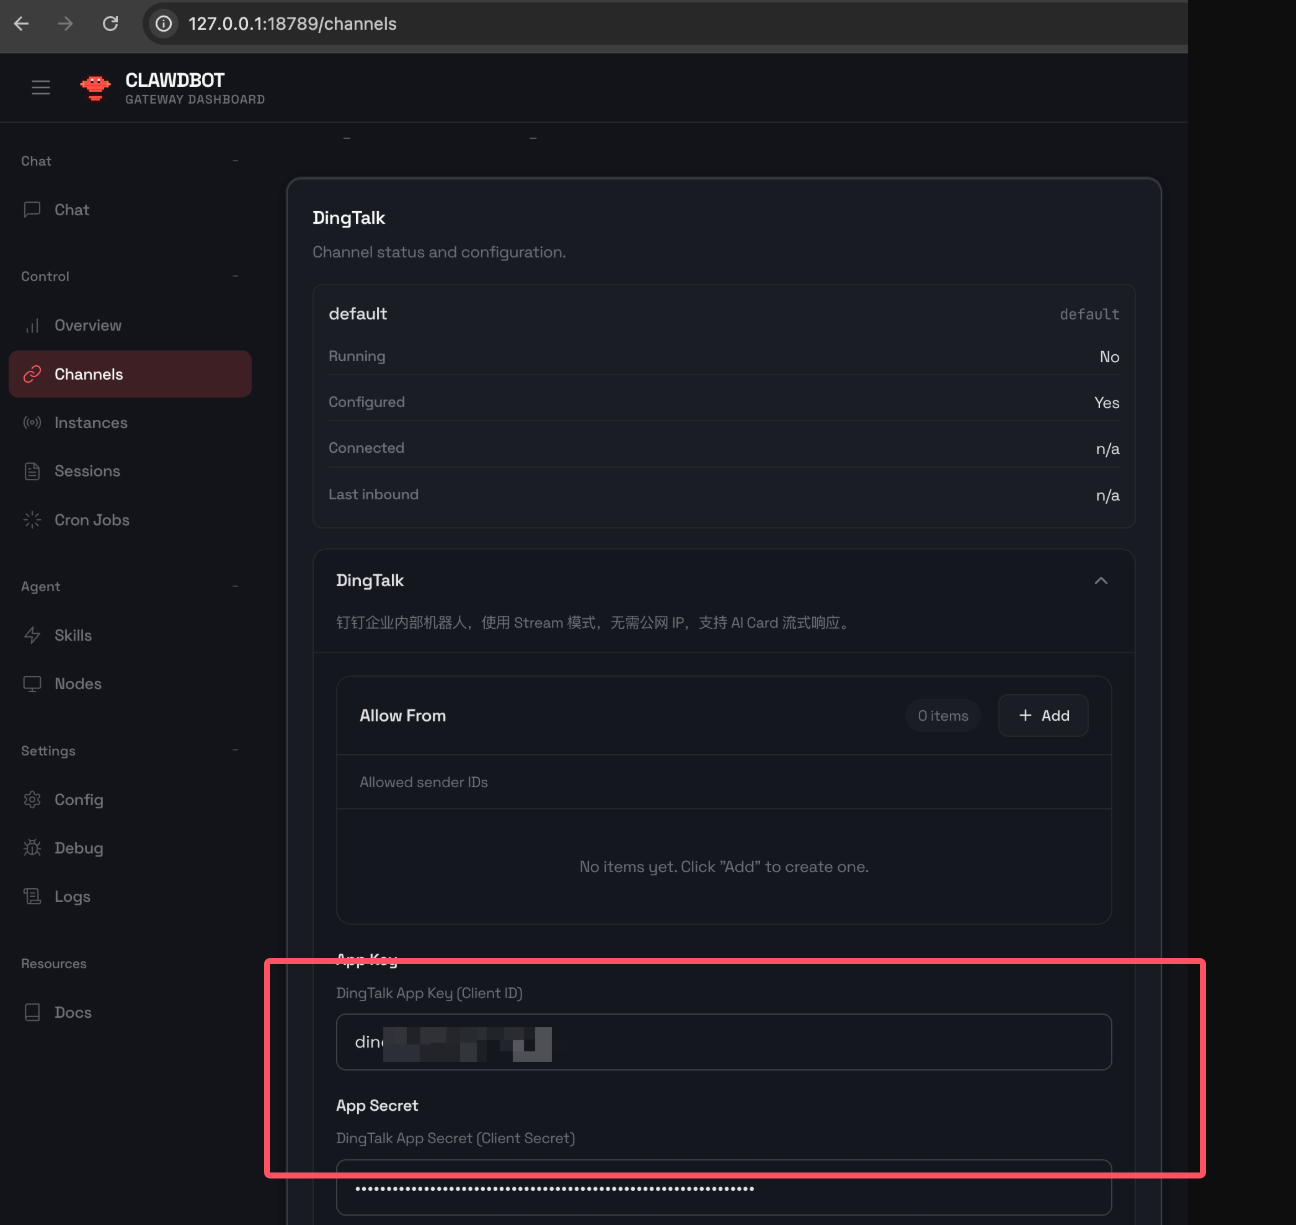Focus the App Secret password field
Image resolution: width=1296 pixels, height=1225 pixels.
point(724,1188)
